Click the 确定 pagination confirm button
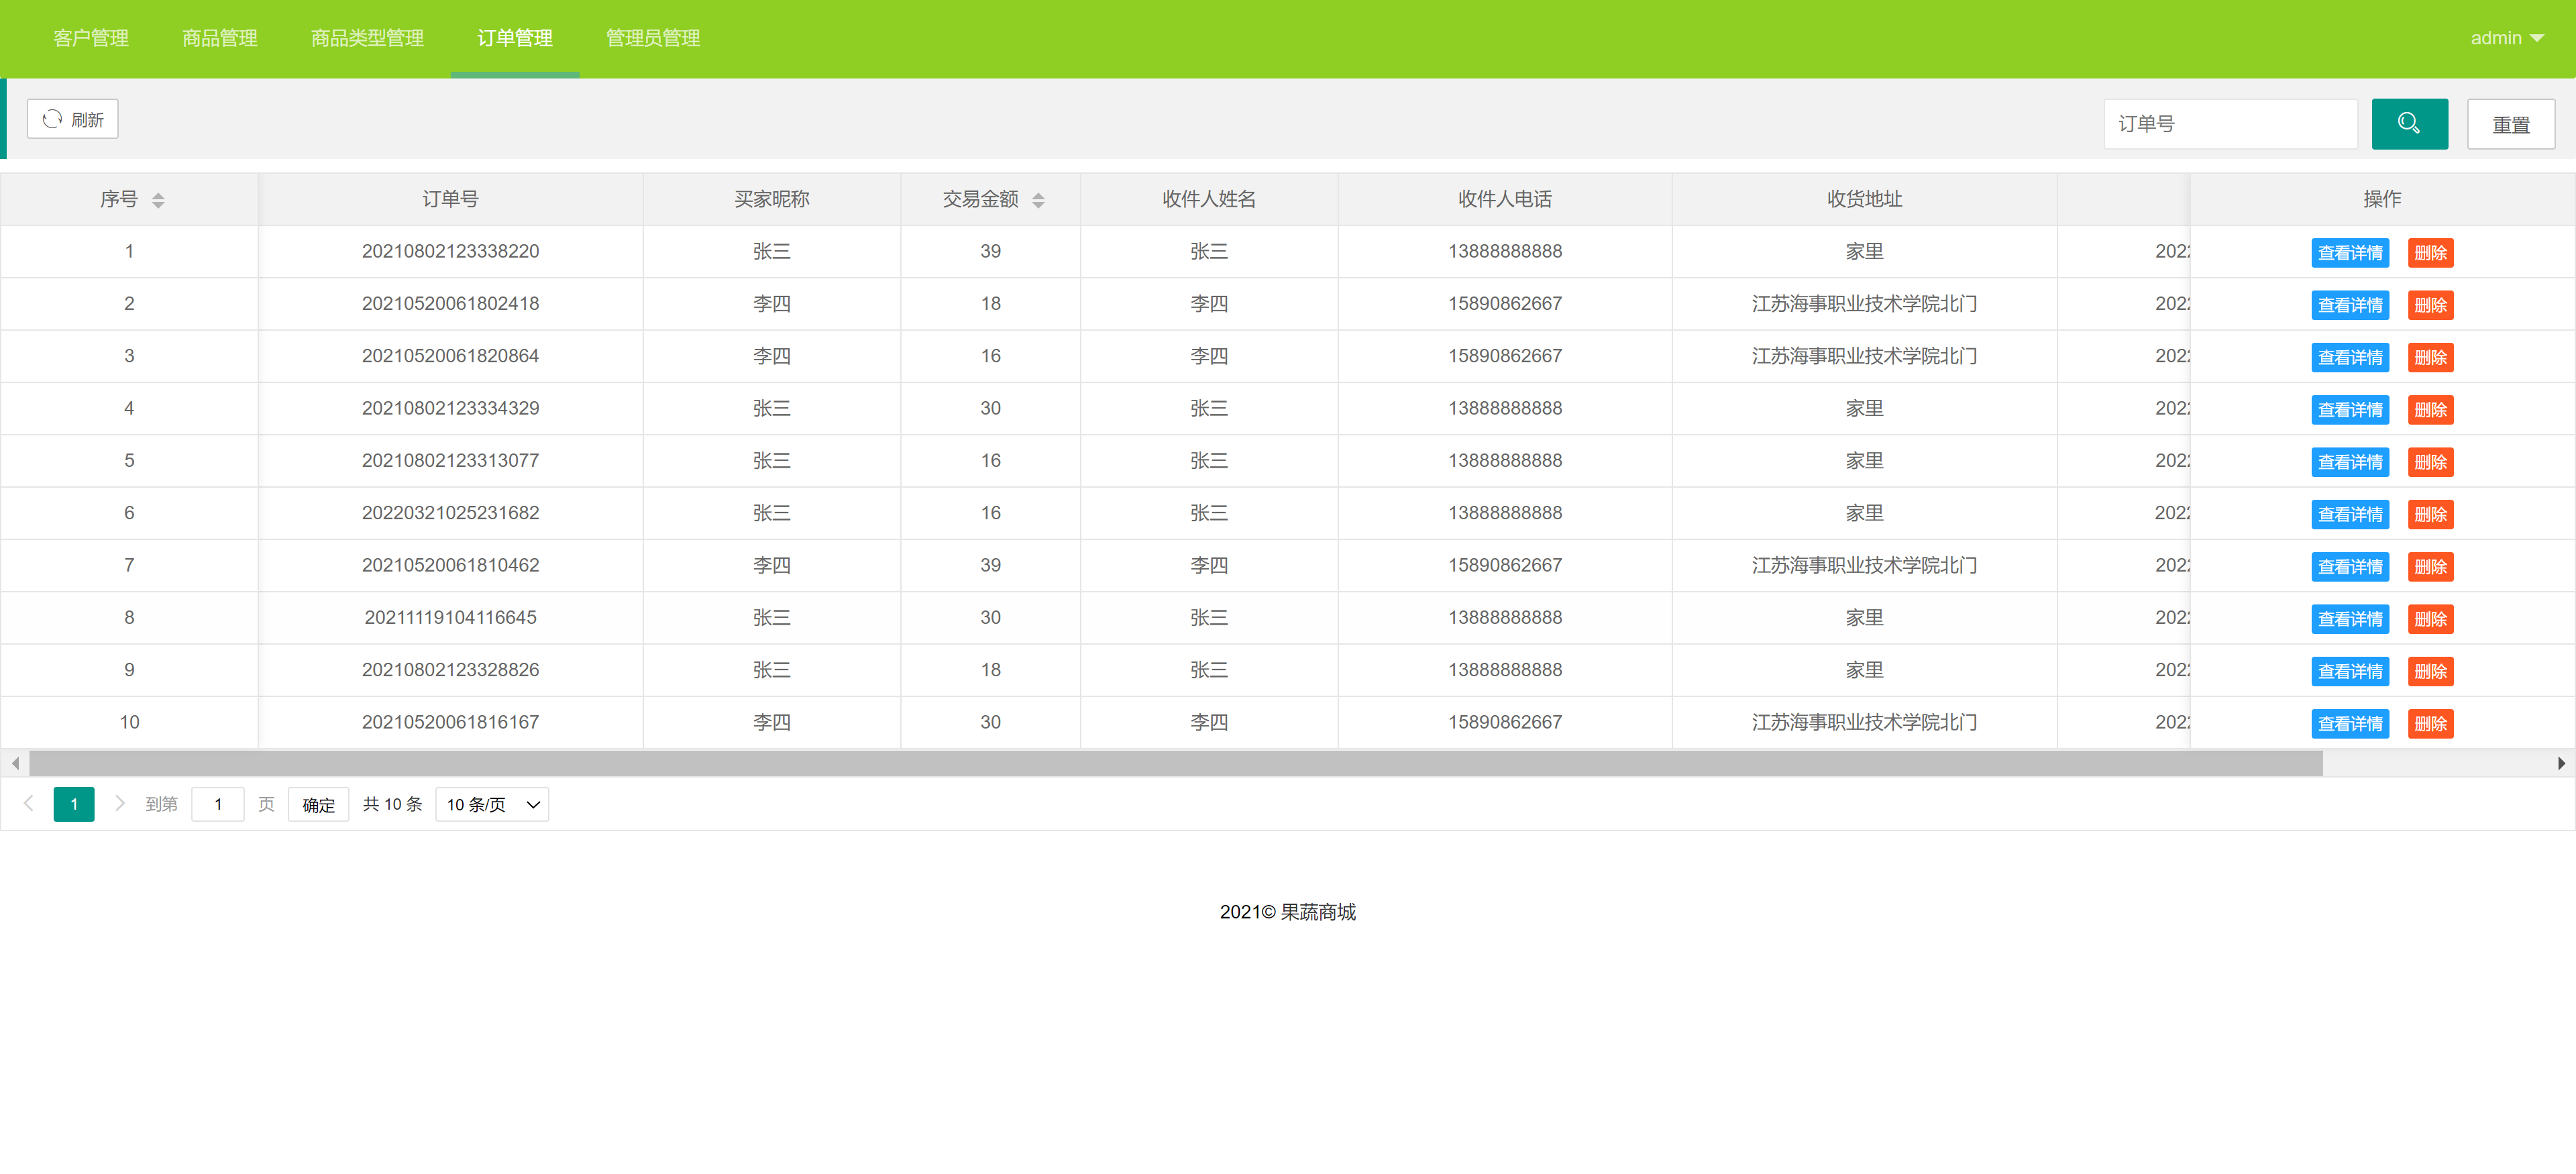 tap(318, 804)
